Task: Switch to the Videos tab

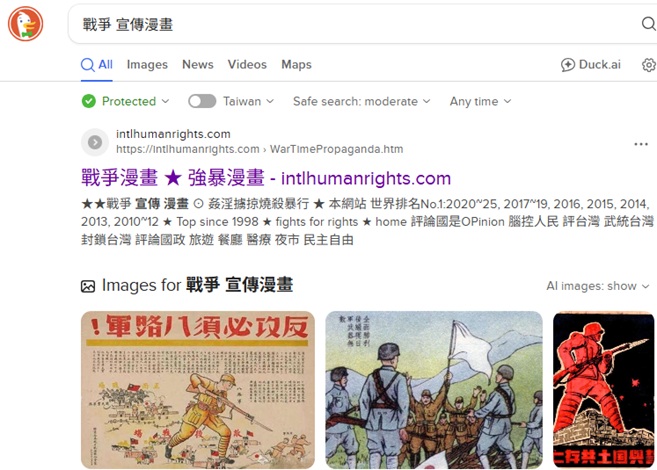Action: 247,65
